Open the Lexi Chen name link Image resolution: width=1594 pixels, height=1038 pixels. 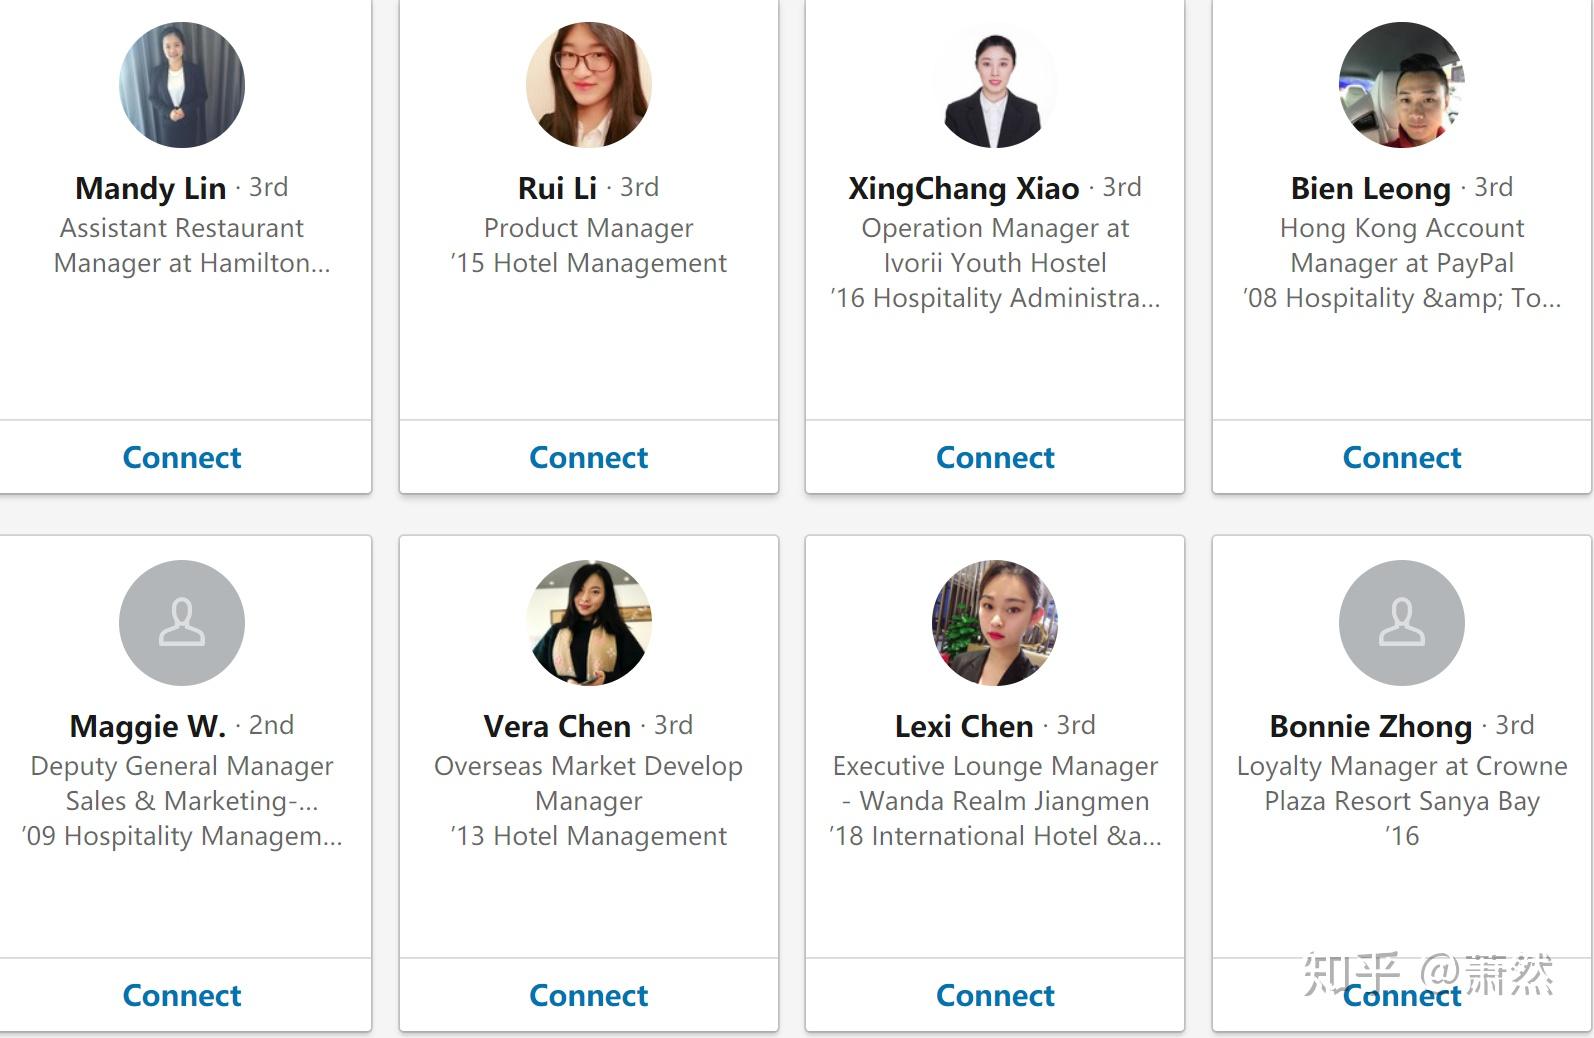(964, 726)
